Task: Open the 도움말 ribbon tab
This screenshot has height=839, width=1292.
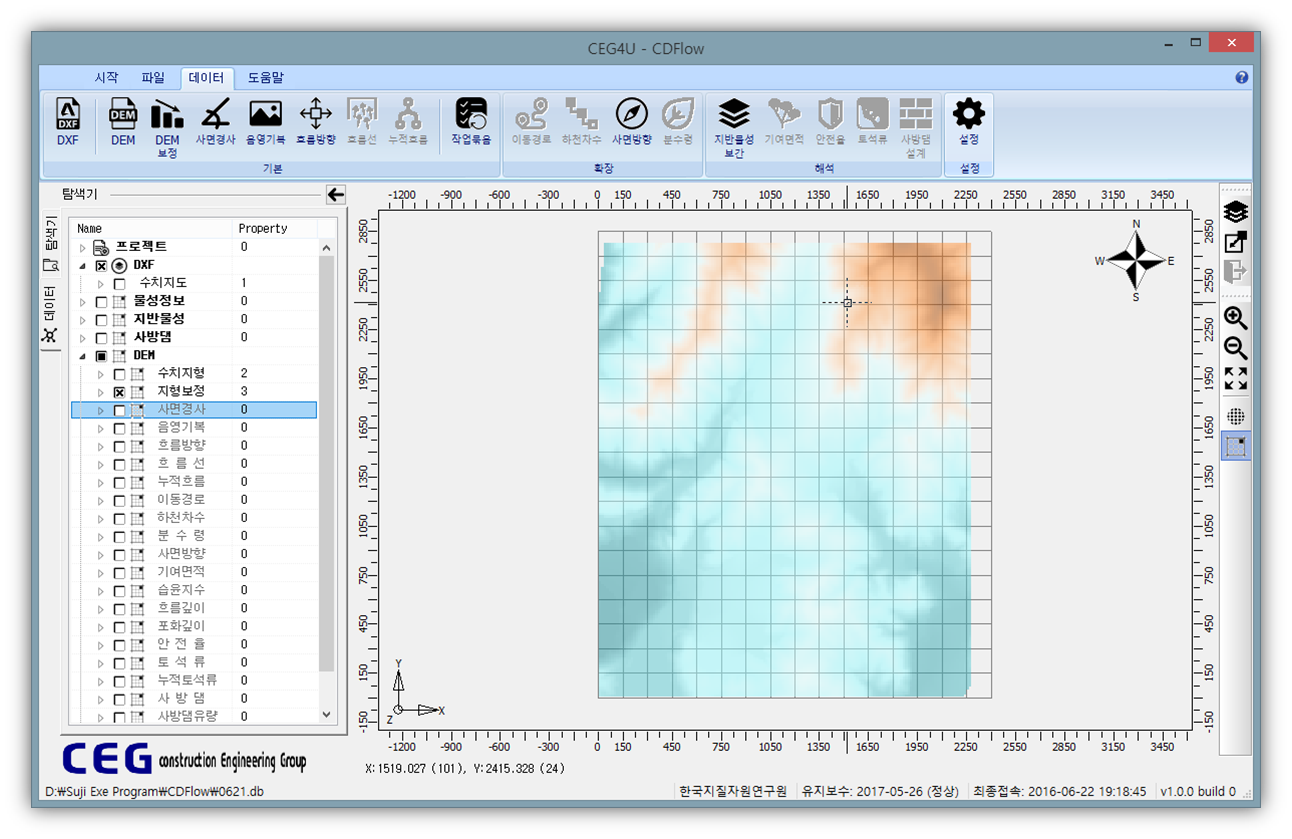Action: pos(266,77)
